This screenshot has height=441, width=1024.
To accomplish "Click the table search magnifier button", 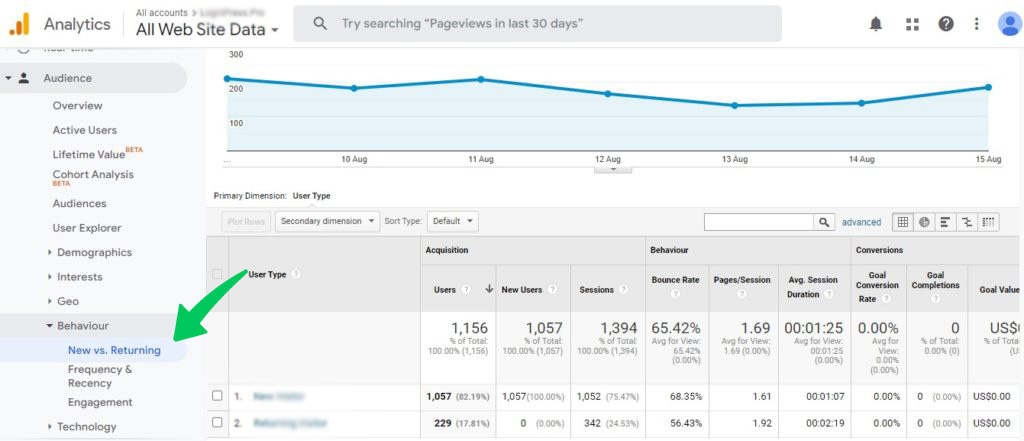I will (824, 222).
